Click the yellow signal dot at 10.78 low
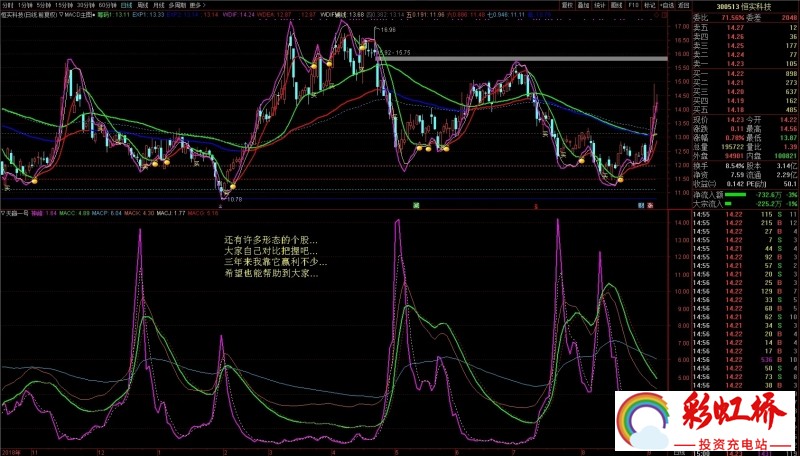 (x=231, y=186)
